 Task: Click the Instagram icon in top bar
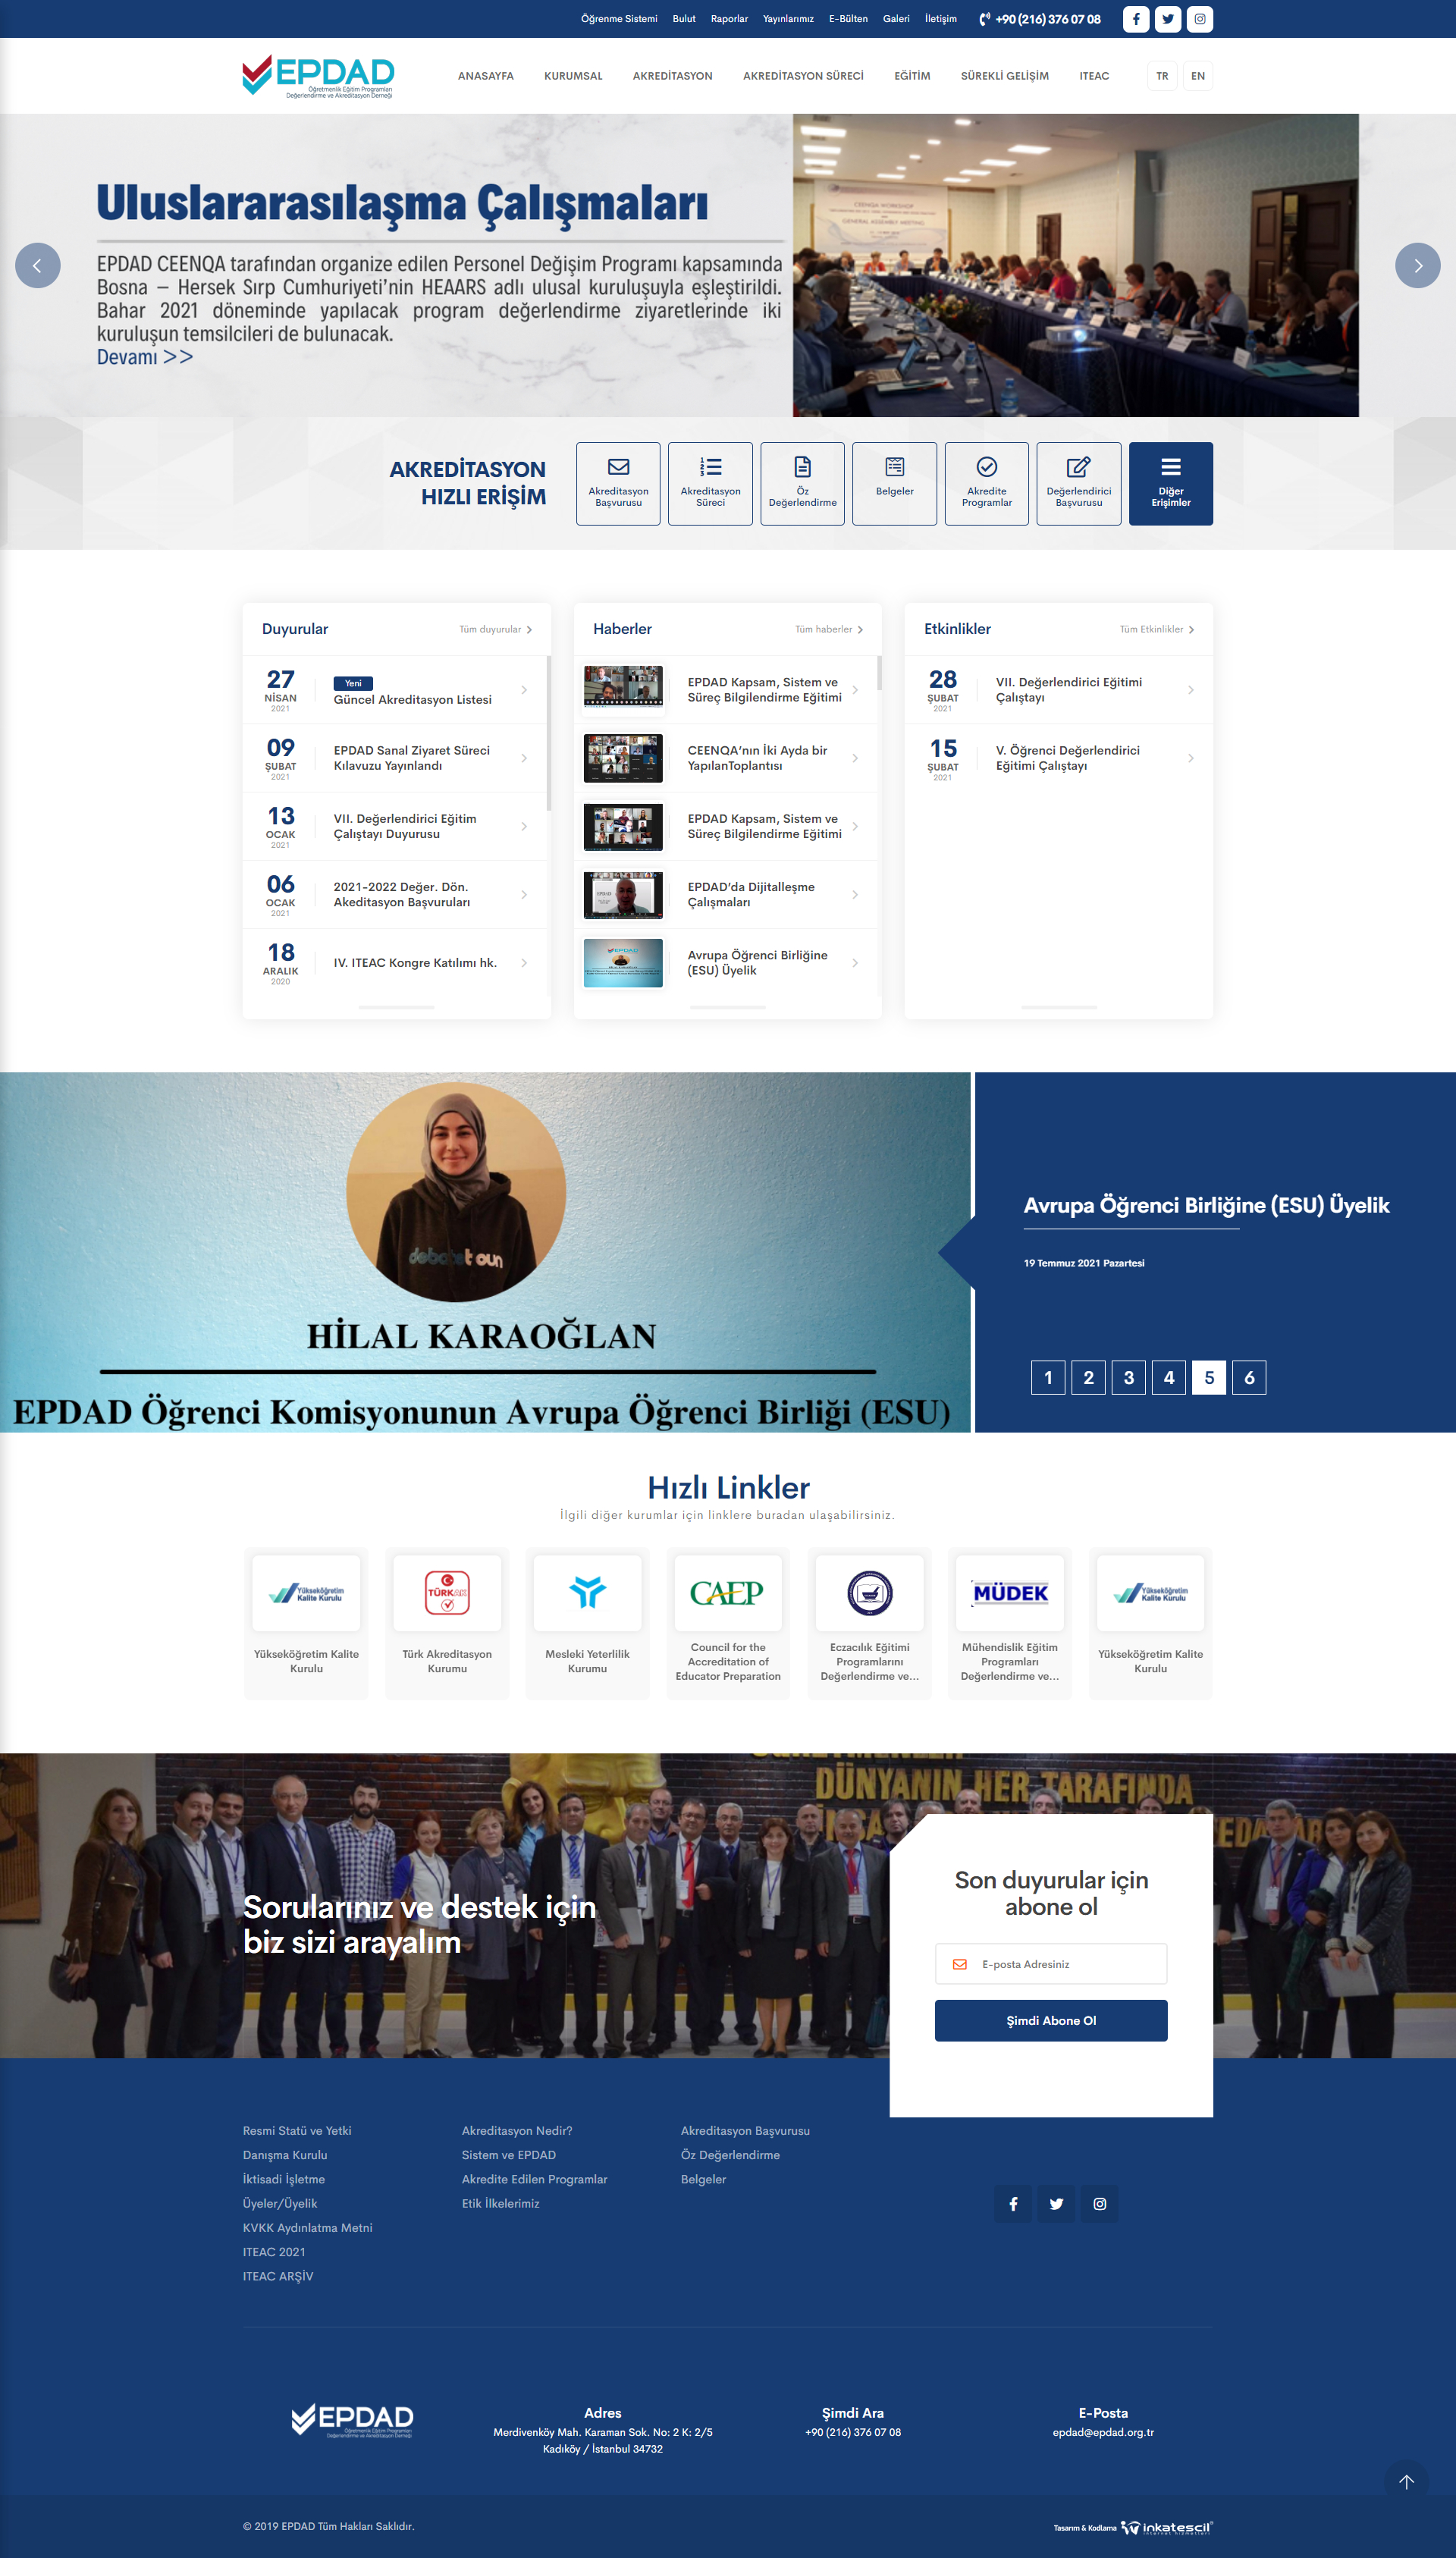pos(1199,19)
